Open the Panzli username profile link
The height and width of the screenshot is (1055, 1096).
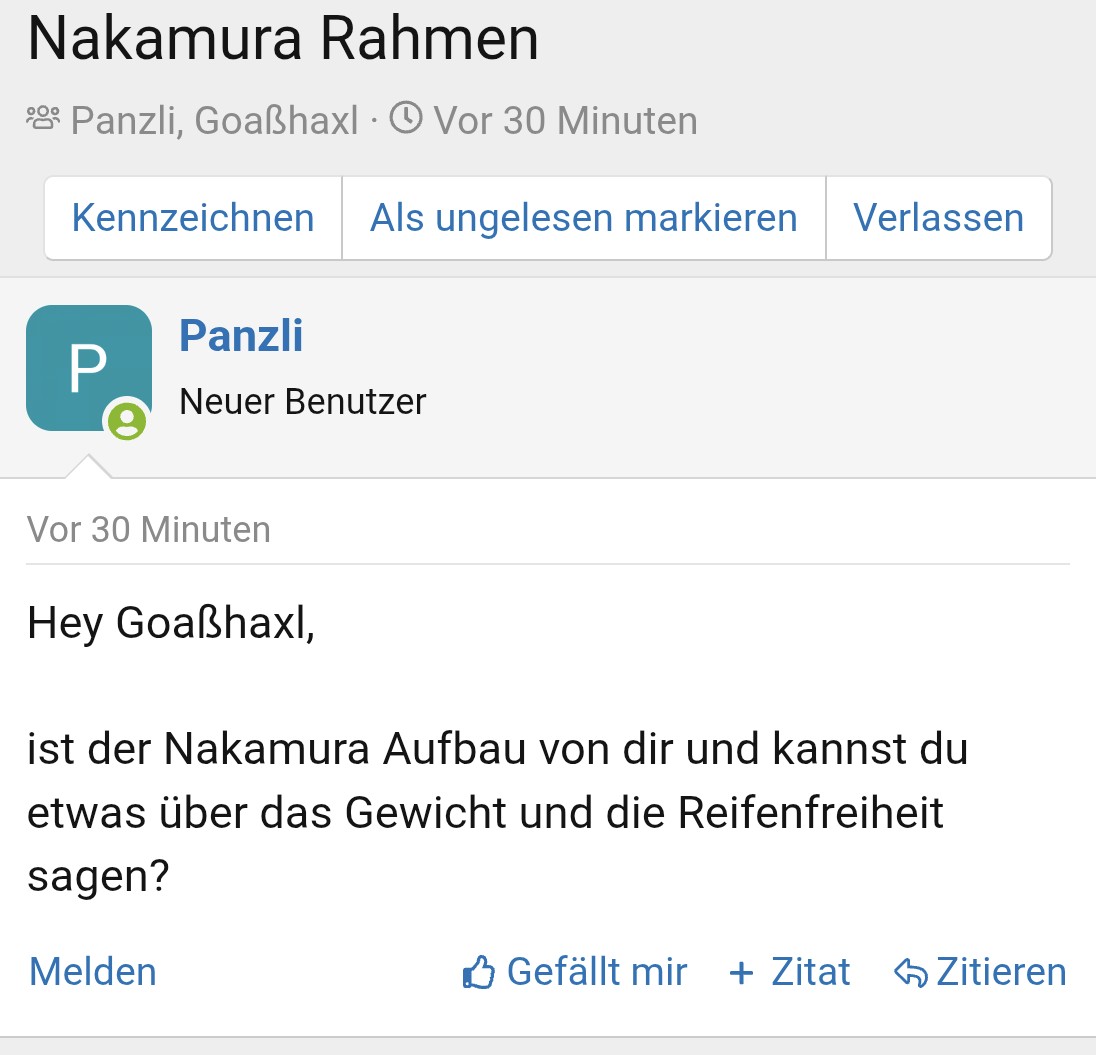click(x=241, y=336)
